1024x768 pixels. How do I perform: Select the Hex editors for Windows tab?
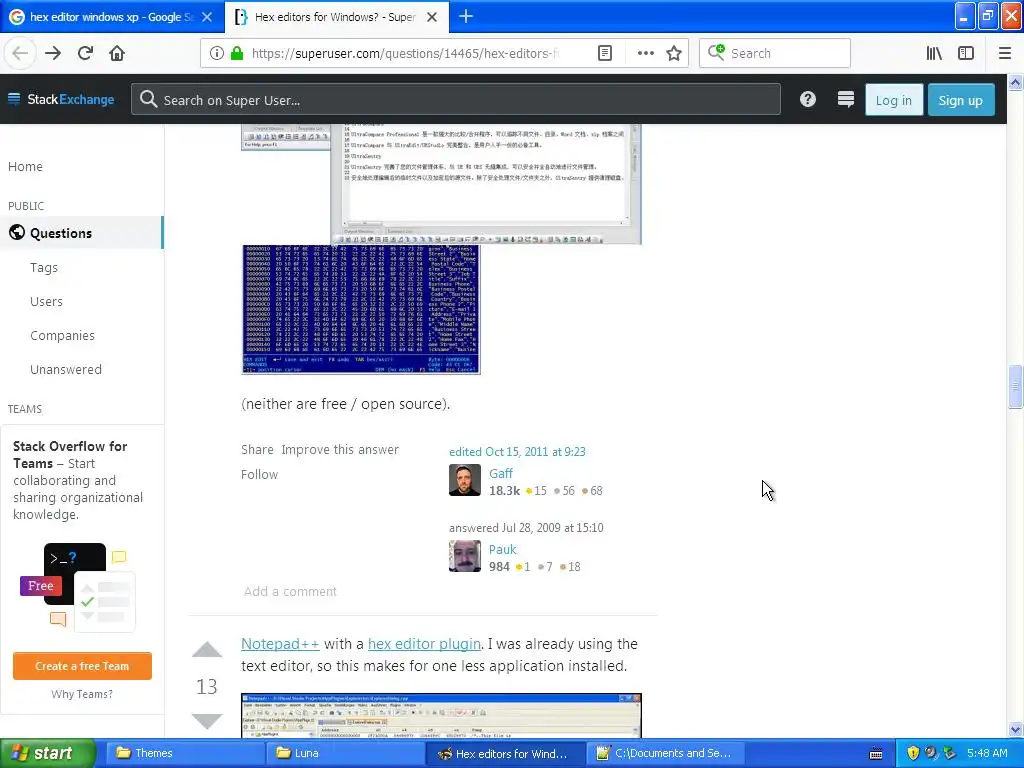[x=336, y=17]
